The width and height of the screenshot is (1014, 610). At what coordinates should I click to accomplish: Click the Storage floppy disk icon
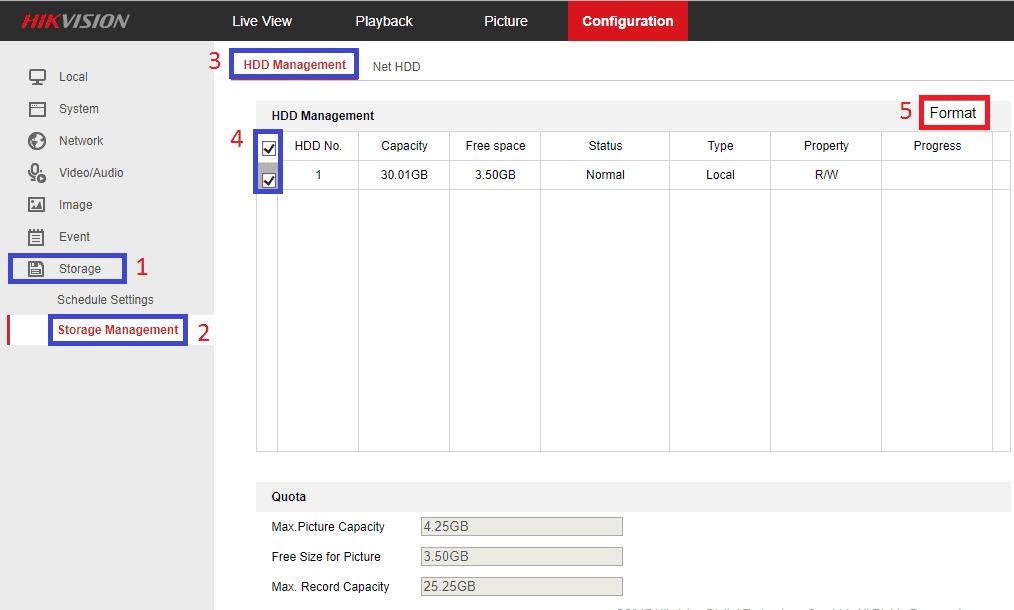click(36, 268)
